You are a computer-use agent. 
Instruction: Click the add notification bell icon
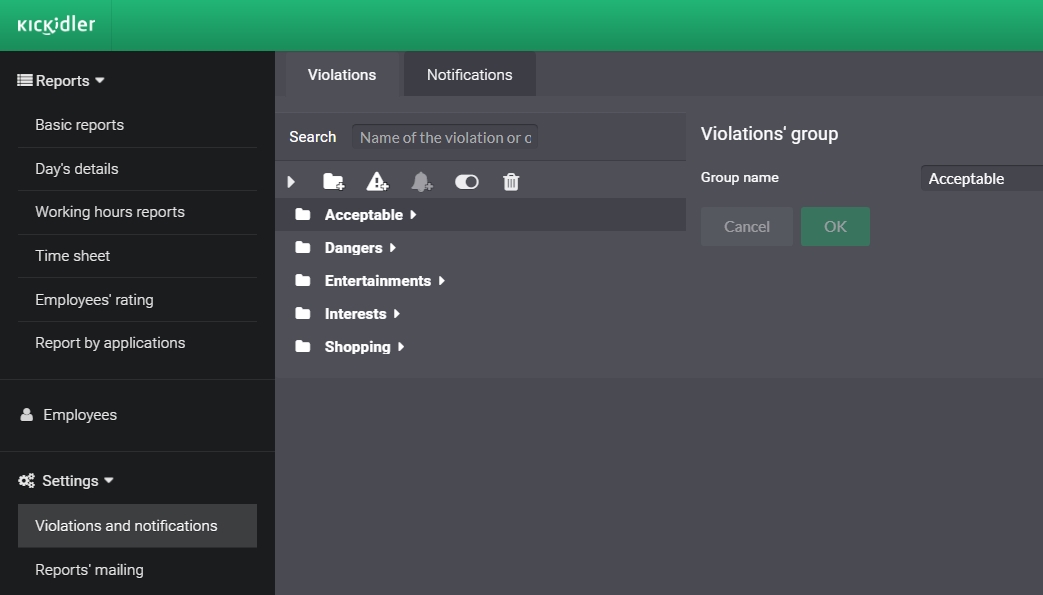pos(422,181)
